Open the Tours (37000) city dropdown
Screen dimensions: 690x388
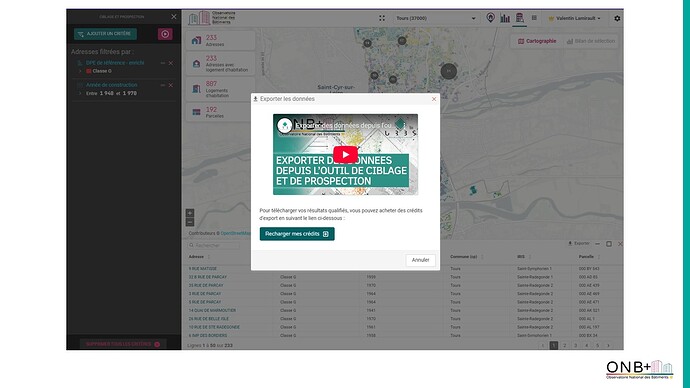435,18
